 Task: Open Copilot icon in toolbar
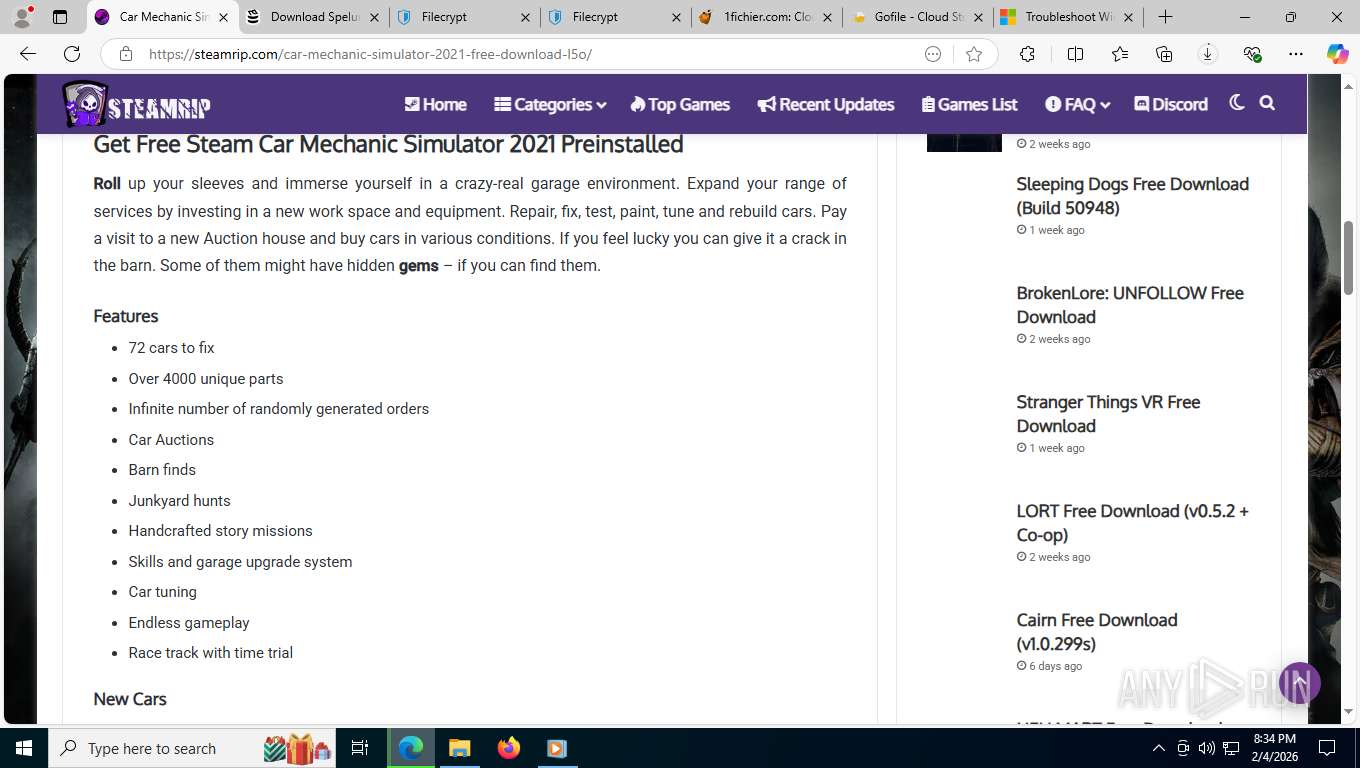1338,54
